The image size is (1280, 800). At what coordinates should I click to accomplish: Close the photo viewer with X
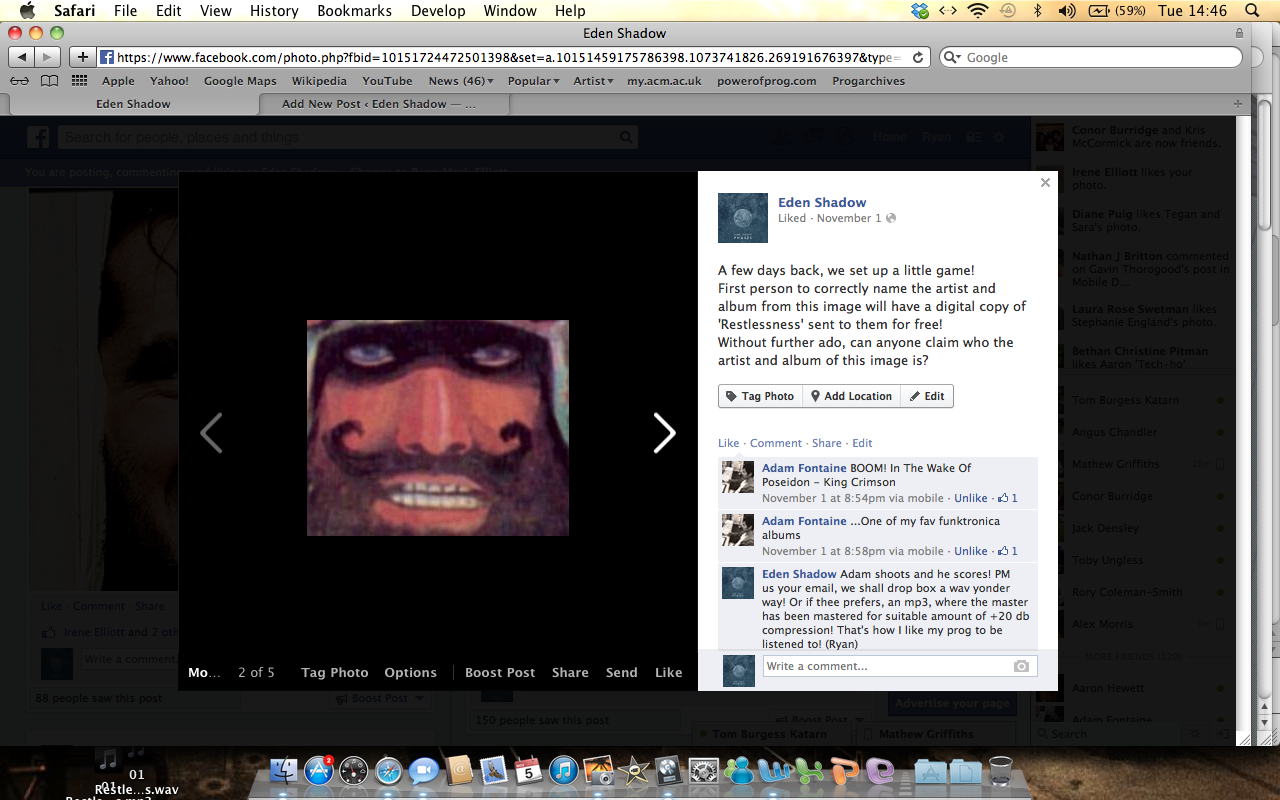click(1045, 182)
